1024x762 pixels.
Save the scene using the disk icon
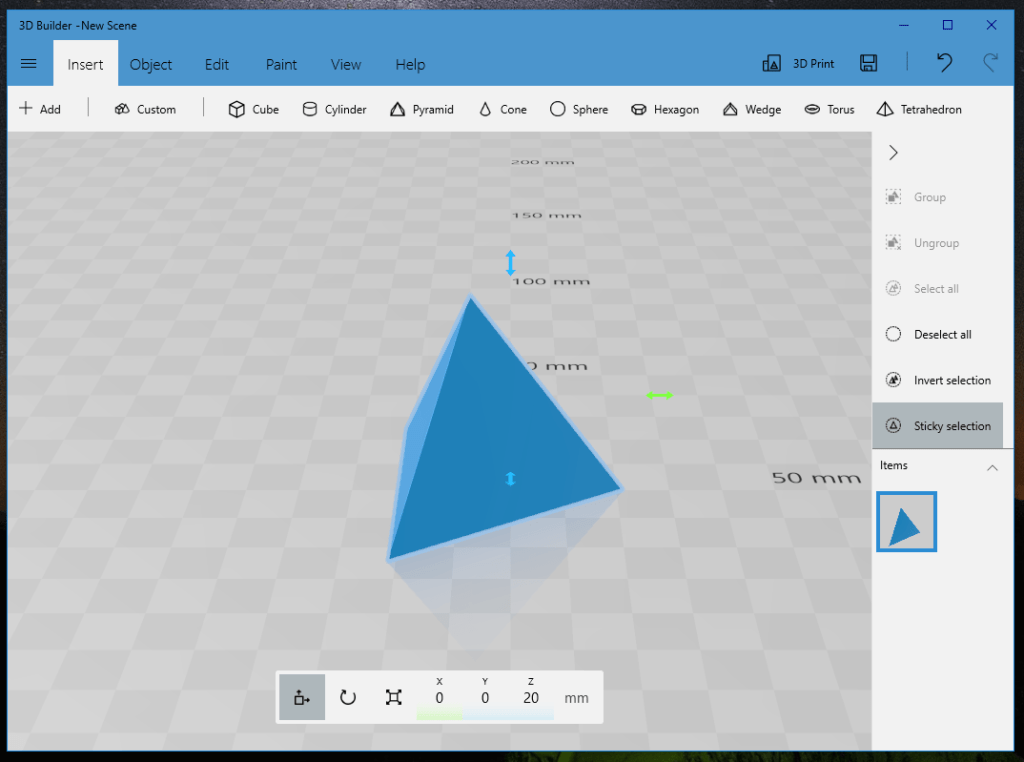pyautogui.click(x=868, y=63)
